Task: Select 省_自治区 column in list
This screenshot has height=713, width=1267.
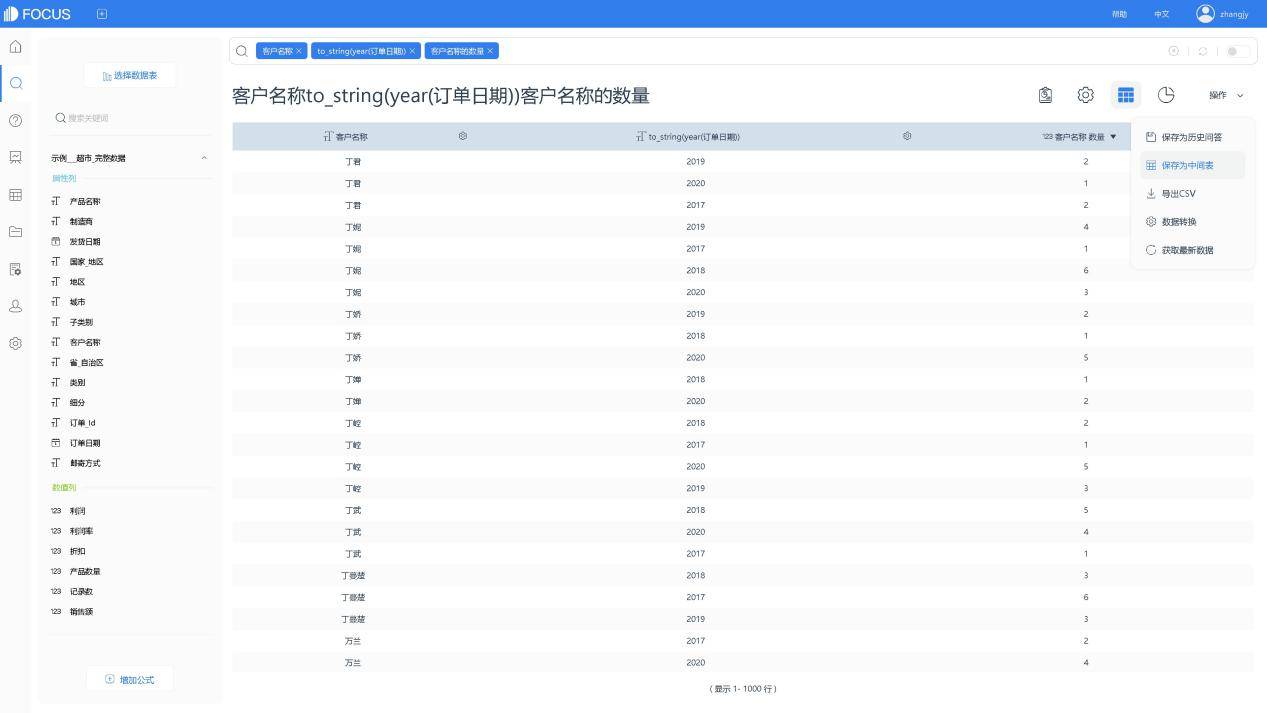Action: click(87, 363)
